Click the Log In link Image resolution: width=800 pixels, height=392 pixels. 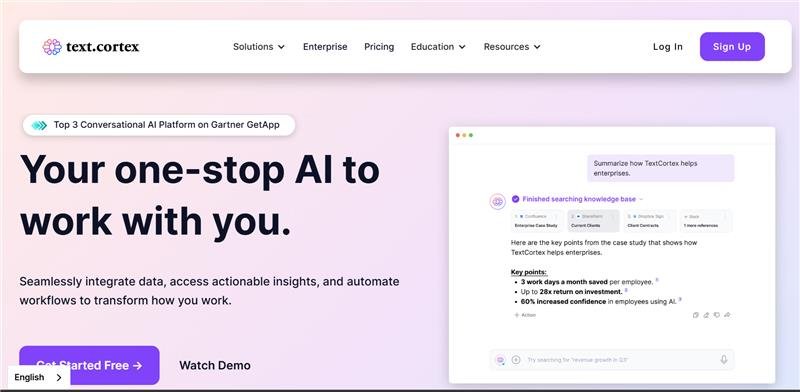(x=668, y=46)
